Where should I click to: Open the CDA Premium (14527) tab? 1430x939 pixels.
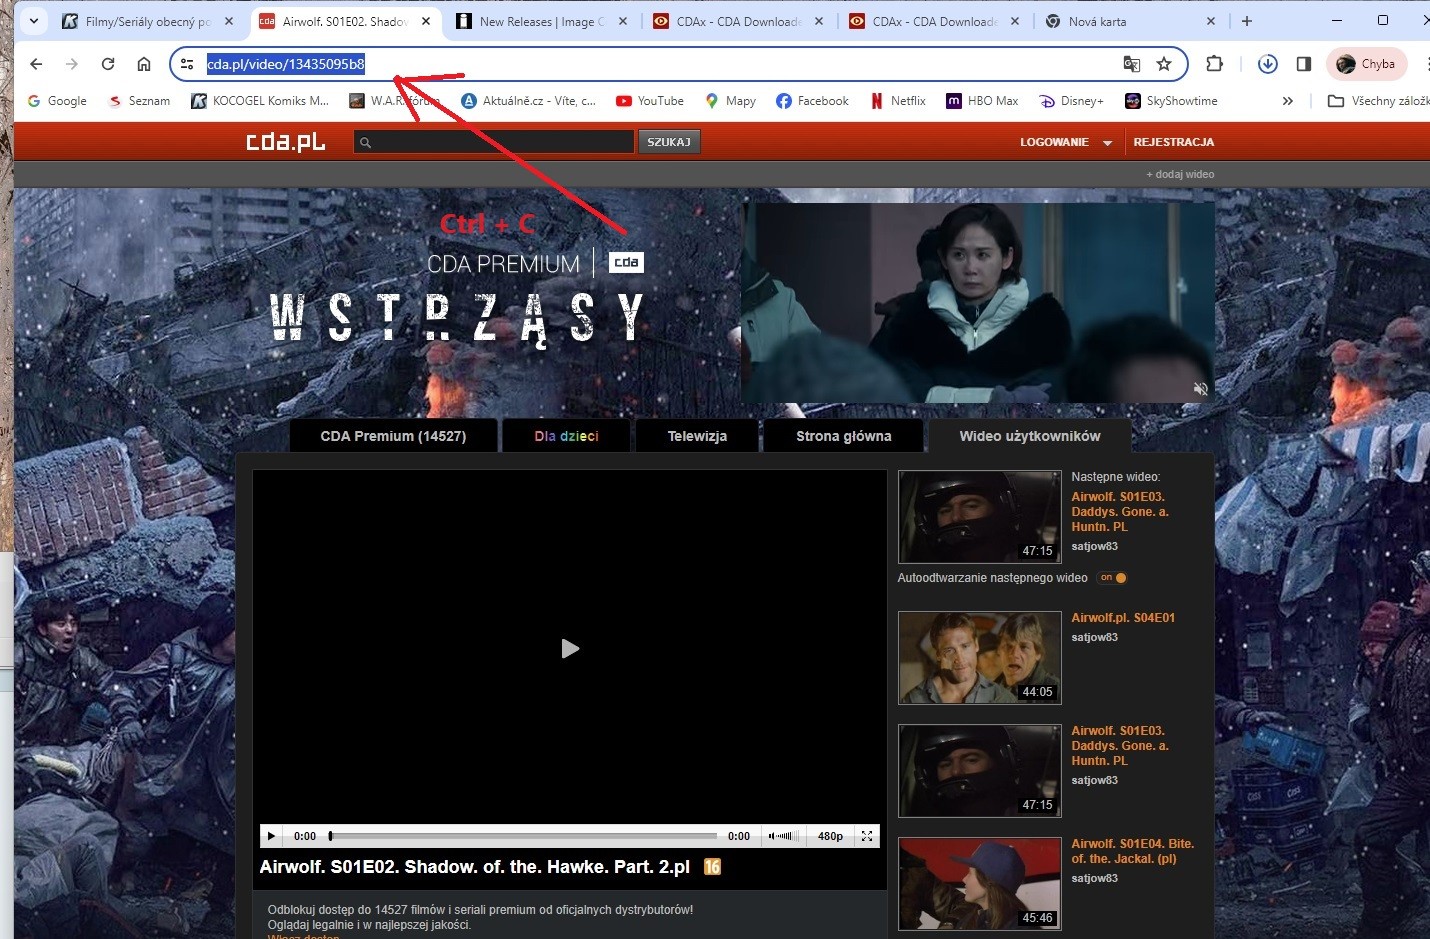[x=393, y=436]
